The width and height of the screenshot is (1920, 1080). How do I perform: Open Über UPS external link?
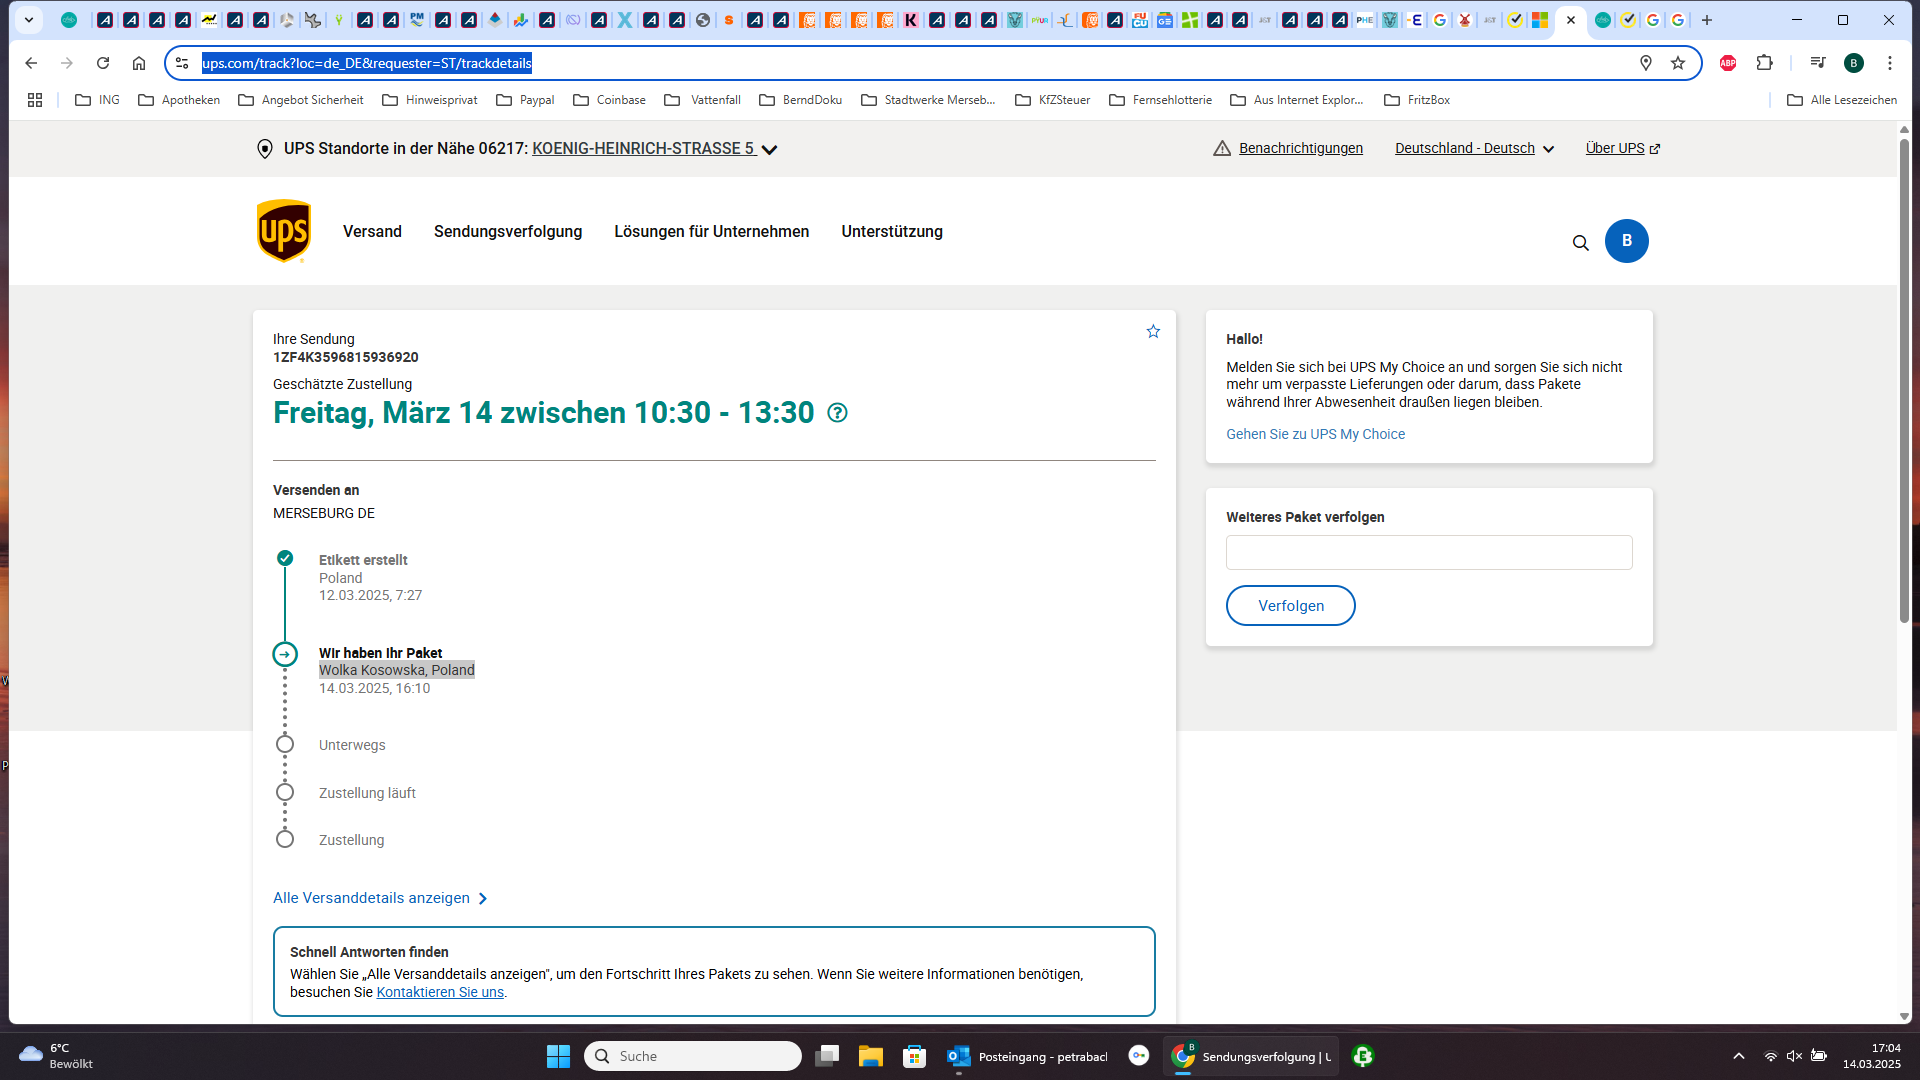coord(1622,148)
